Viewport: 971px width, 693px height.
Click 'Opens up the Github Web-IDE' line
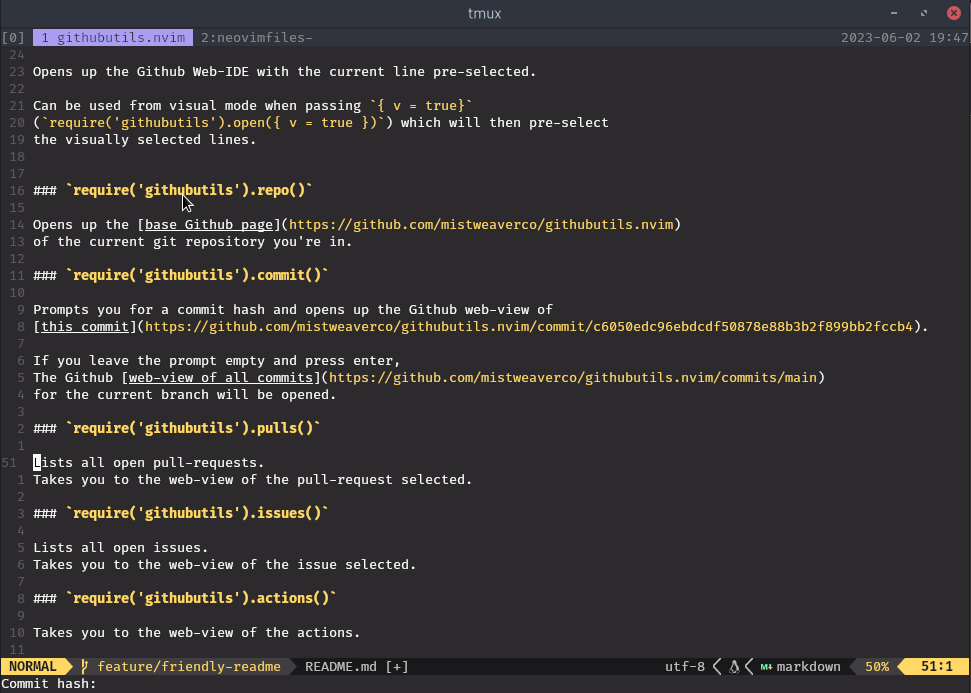pos(285,71)
